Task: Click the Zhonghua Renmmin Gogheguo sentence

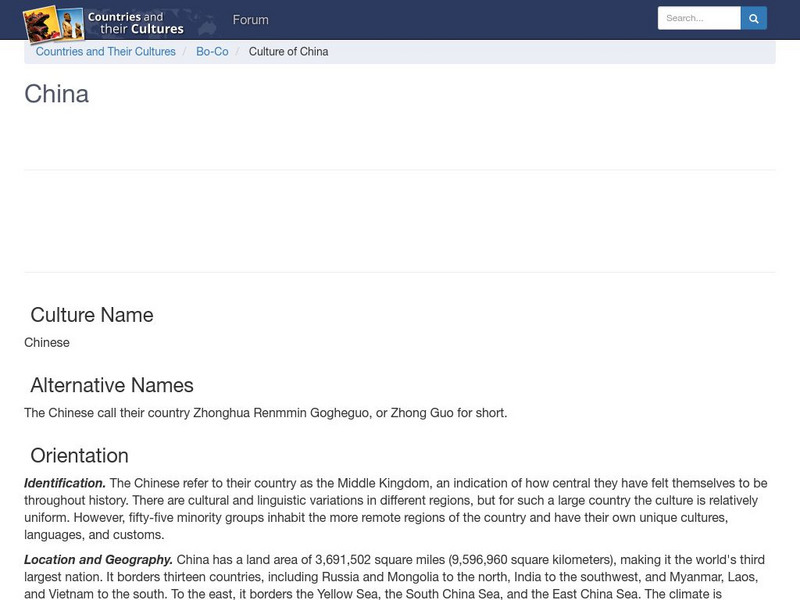Action: [266, 413]
